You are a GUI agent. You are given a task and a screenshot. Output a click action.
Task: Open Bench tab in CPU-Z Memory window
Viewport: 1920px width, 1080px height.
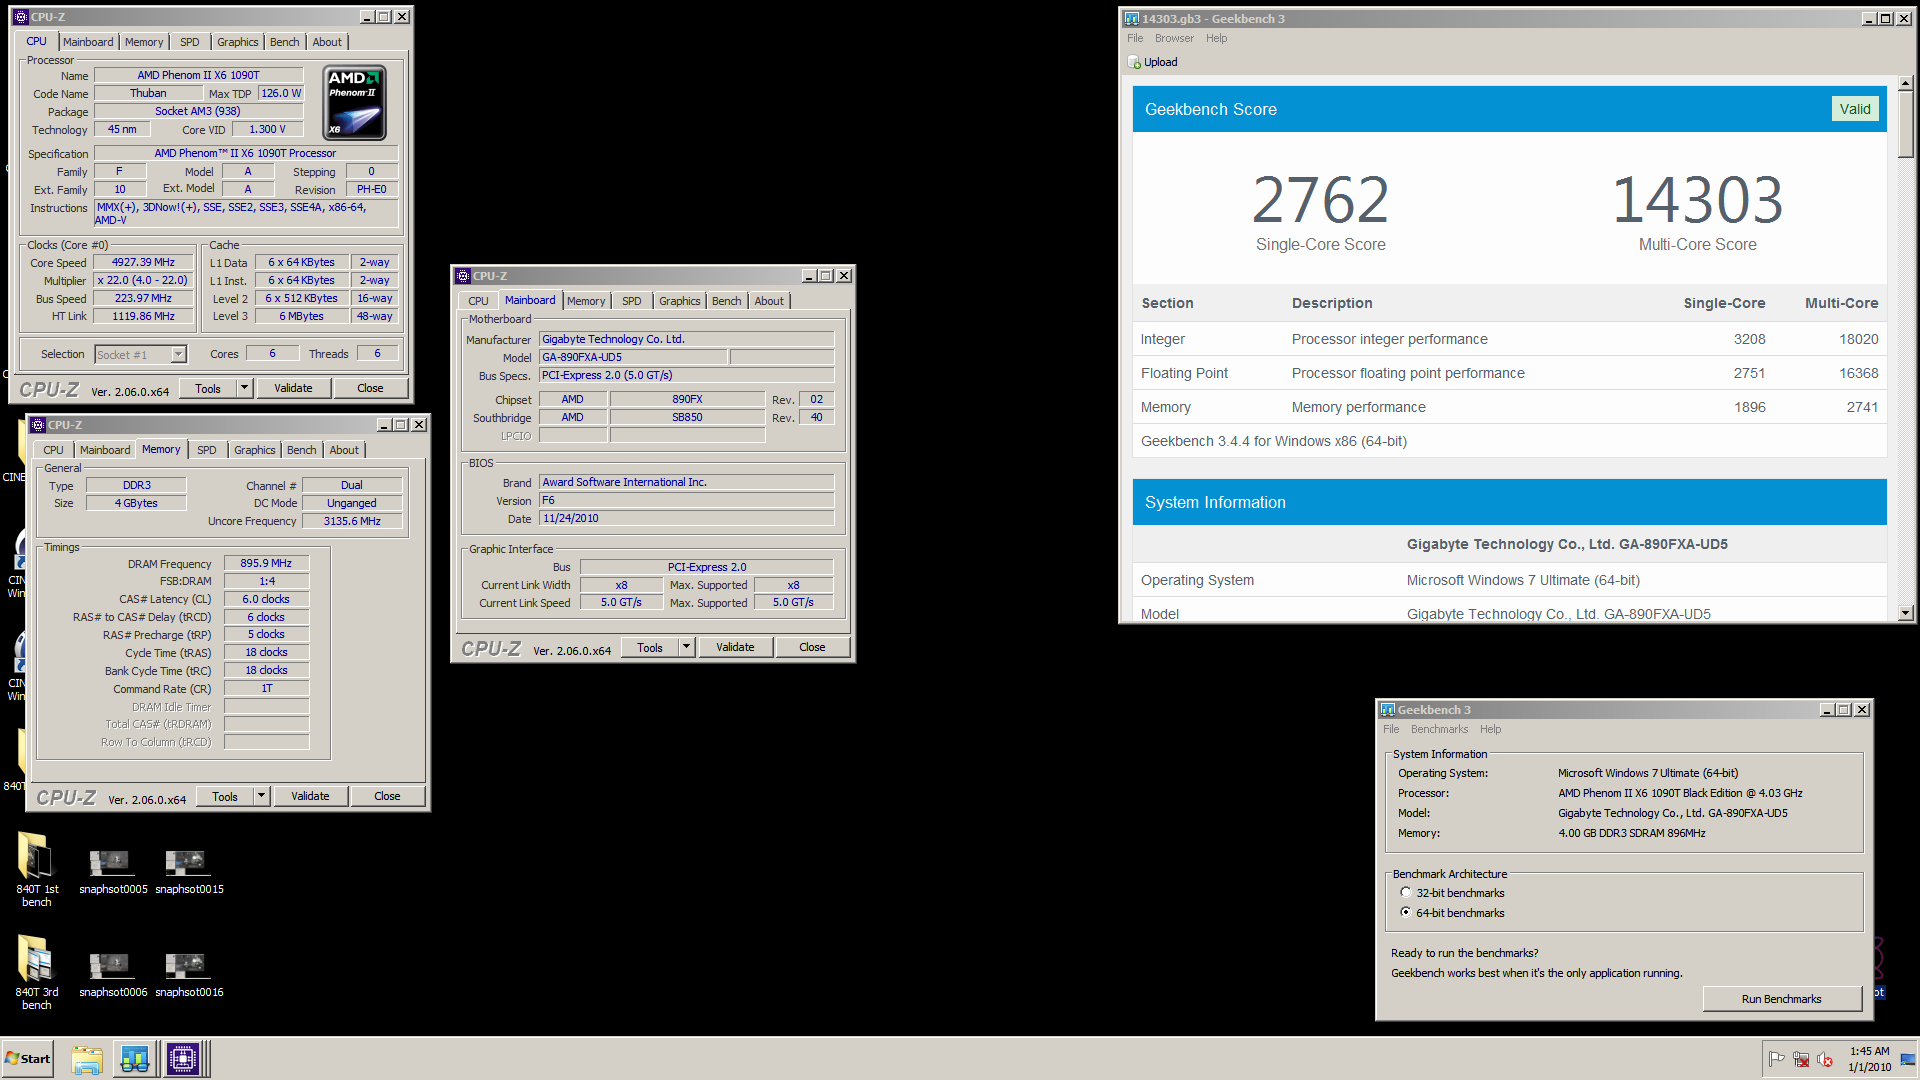301,450
